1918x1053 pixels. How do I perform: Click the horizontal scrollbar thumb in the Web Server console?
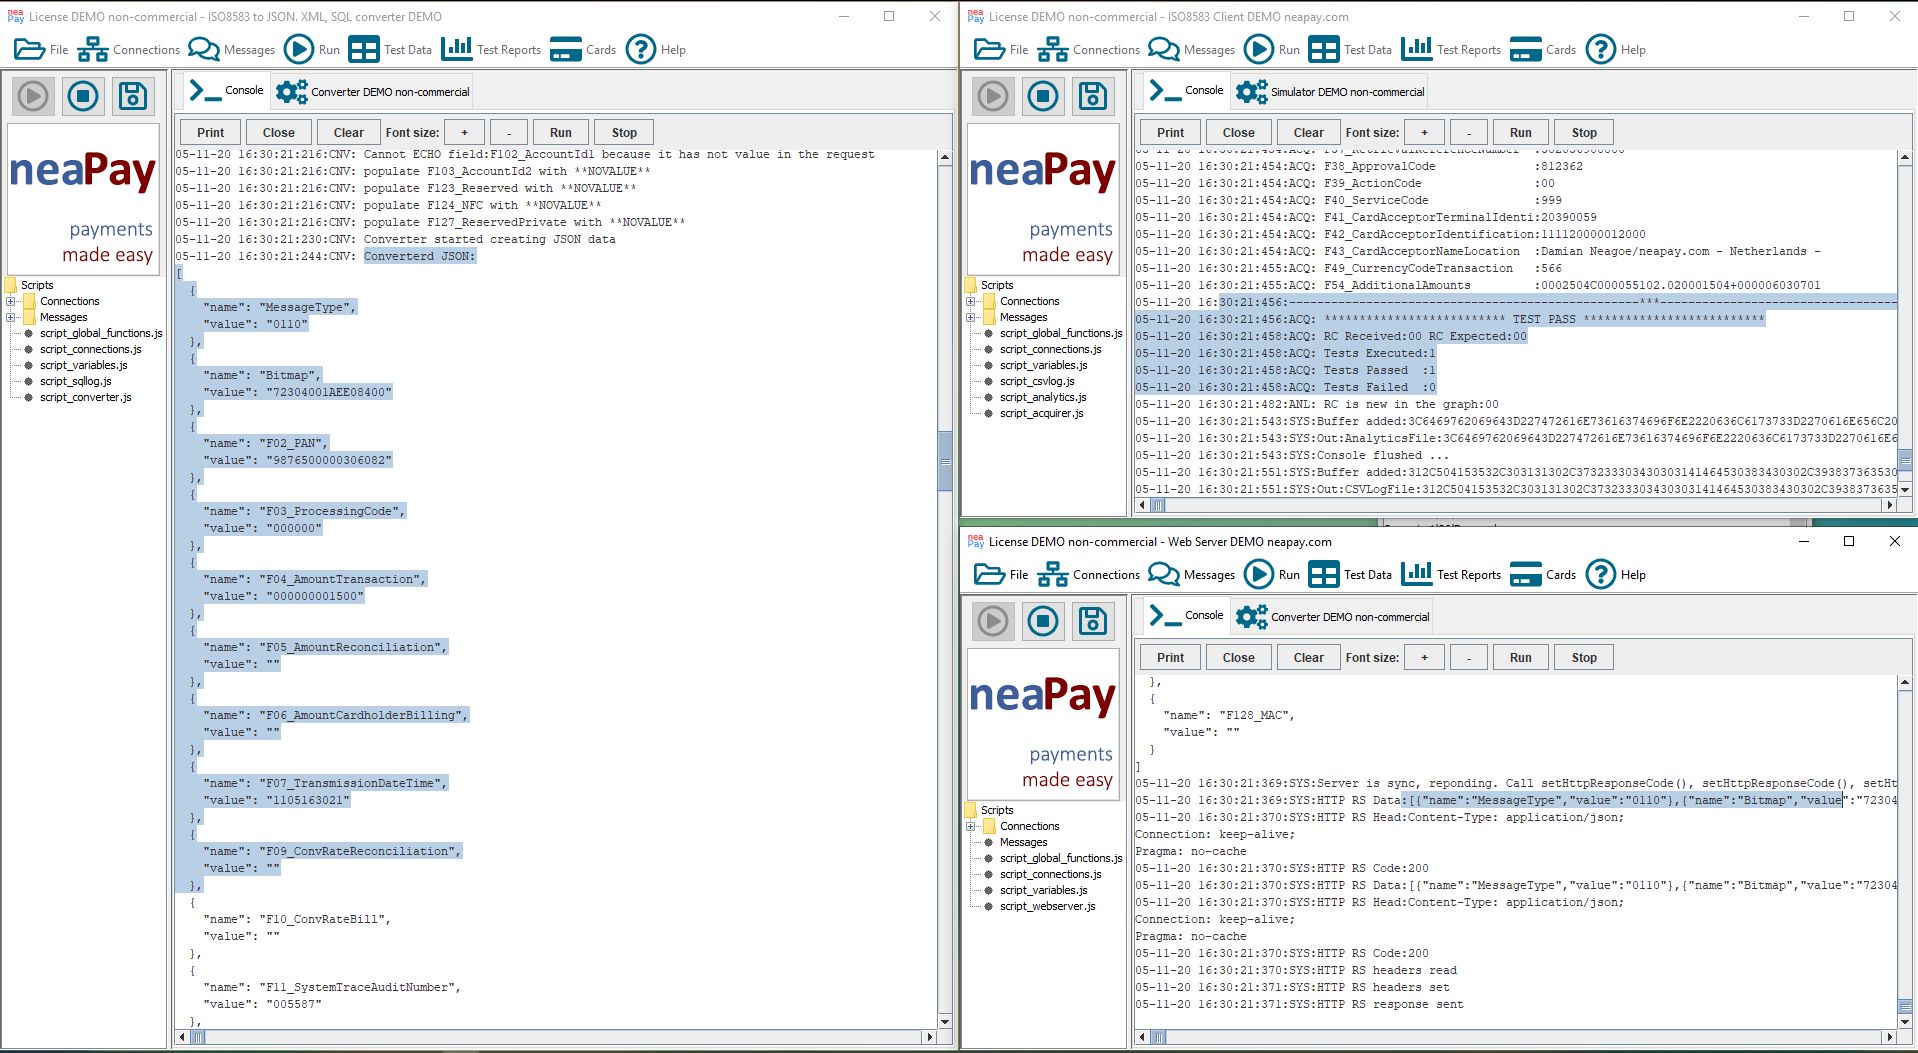tap(1160, 1038)
